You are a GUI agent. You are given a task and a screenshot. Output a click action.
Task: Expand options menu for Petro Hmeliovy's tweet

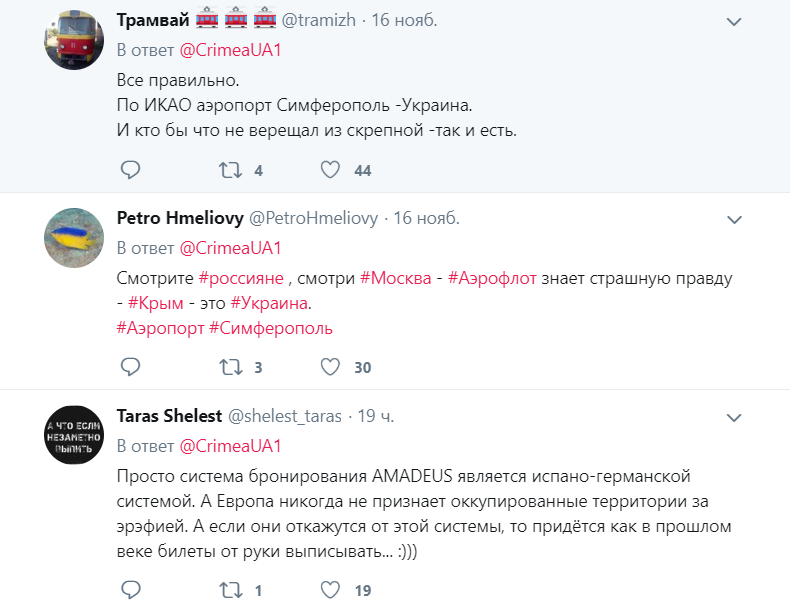[x=735, y=218]
